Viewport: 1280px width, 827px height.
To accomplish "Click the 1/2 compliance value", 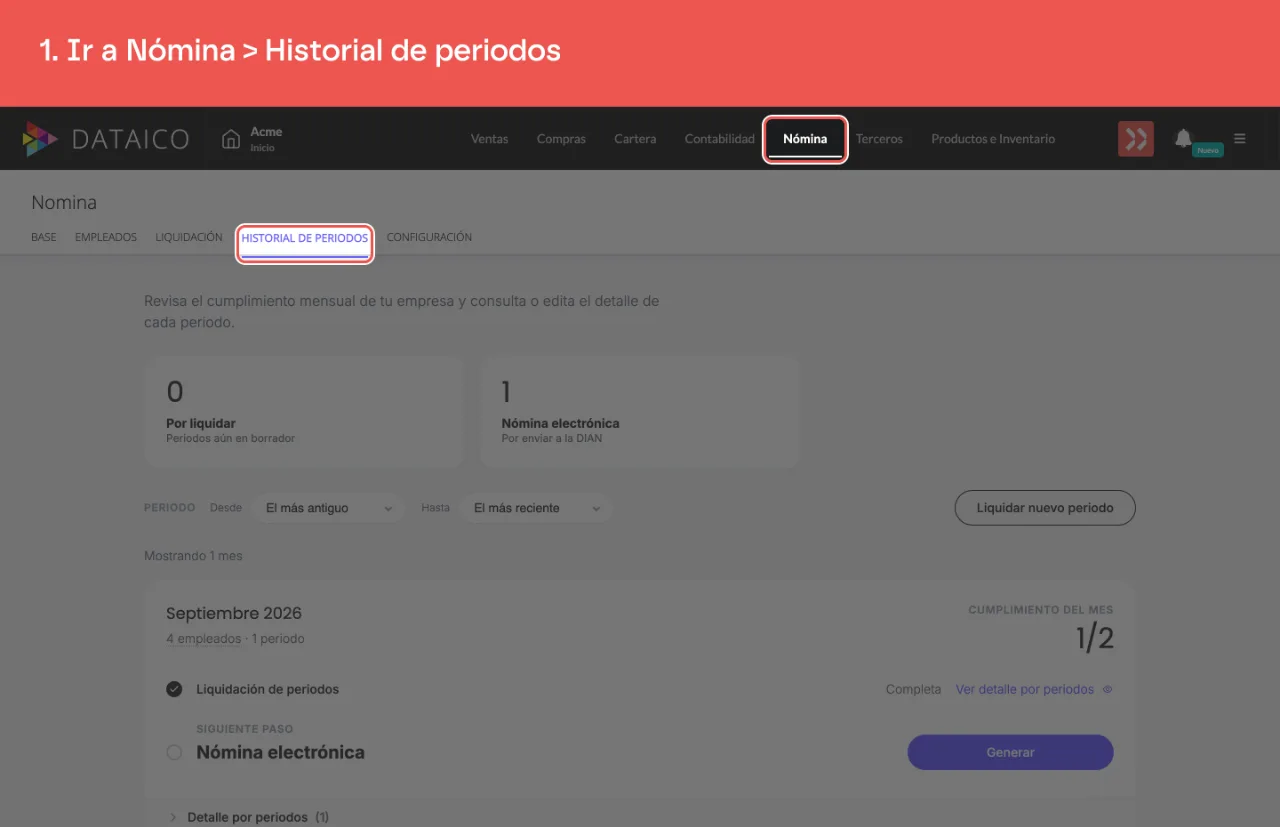I will (x=1095, y=638).
